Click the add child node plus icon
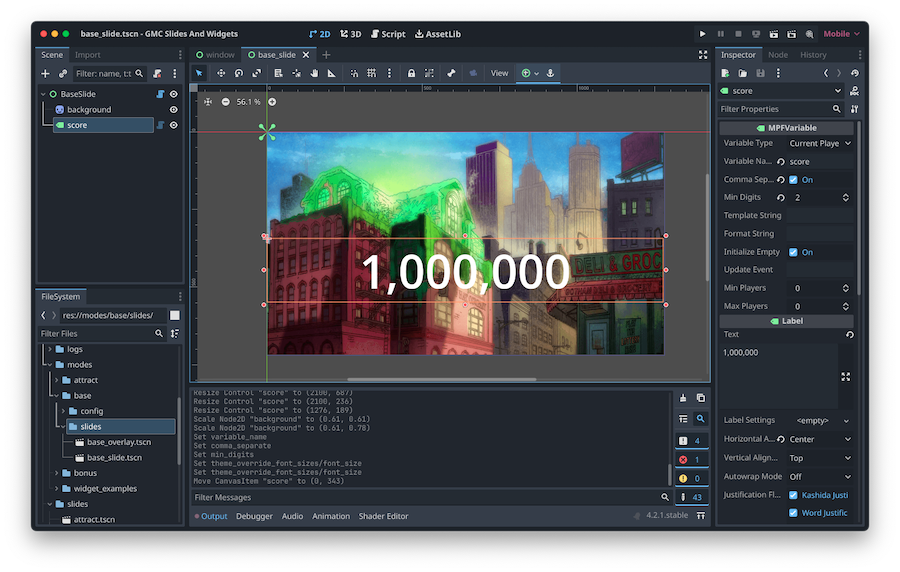 [x=45, y=73]
